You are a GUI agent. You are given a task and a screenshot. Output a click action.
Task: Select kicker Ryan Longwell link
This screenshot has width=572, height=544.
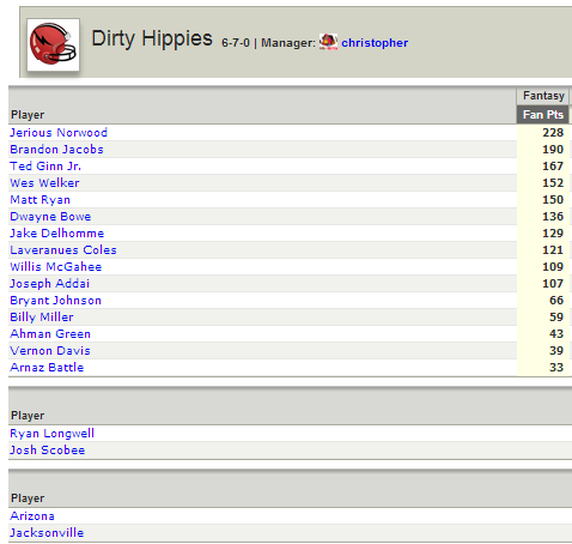coord(52,433)
